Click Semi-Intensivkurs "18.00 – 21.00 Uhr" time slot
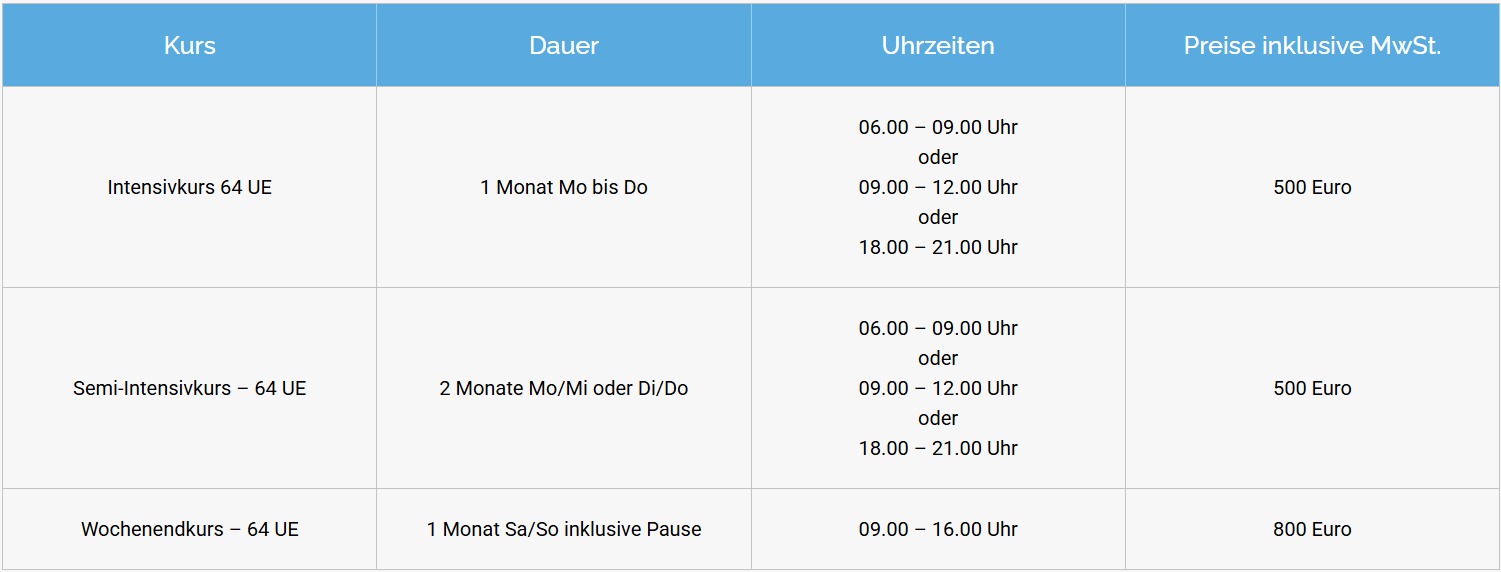The image size is (1501, 572). [938, 448]
